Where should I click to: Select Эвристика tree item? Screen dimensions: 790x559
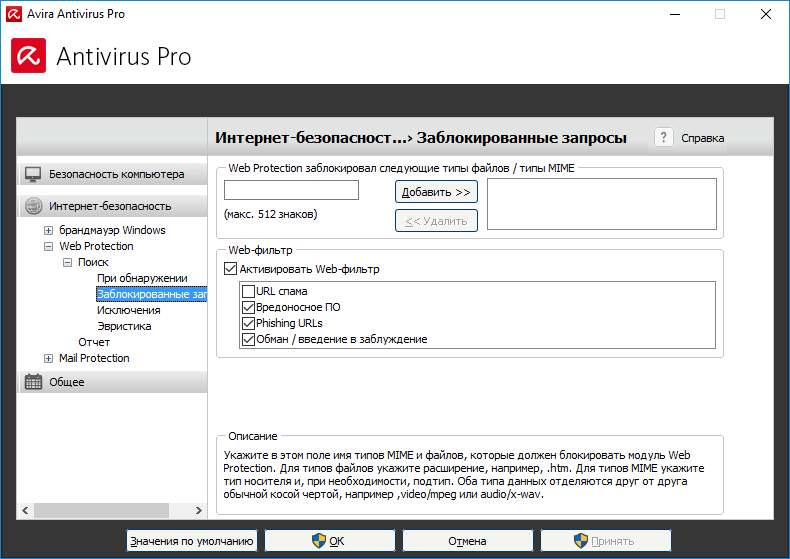(x=124, y=326)
